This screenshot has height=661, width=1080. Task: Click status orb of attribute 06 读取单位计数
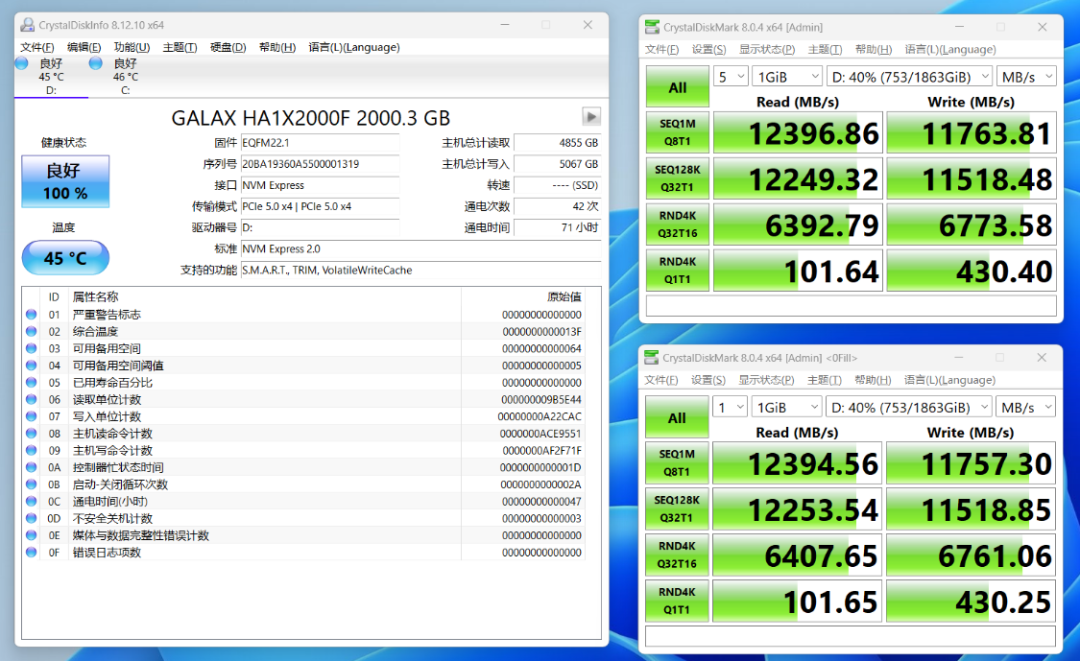(31, 399)
